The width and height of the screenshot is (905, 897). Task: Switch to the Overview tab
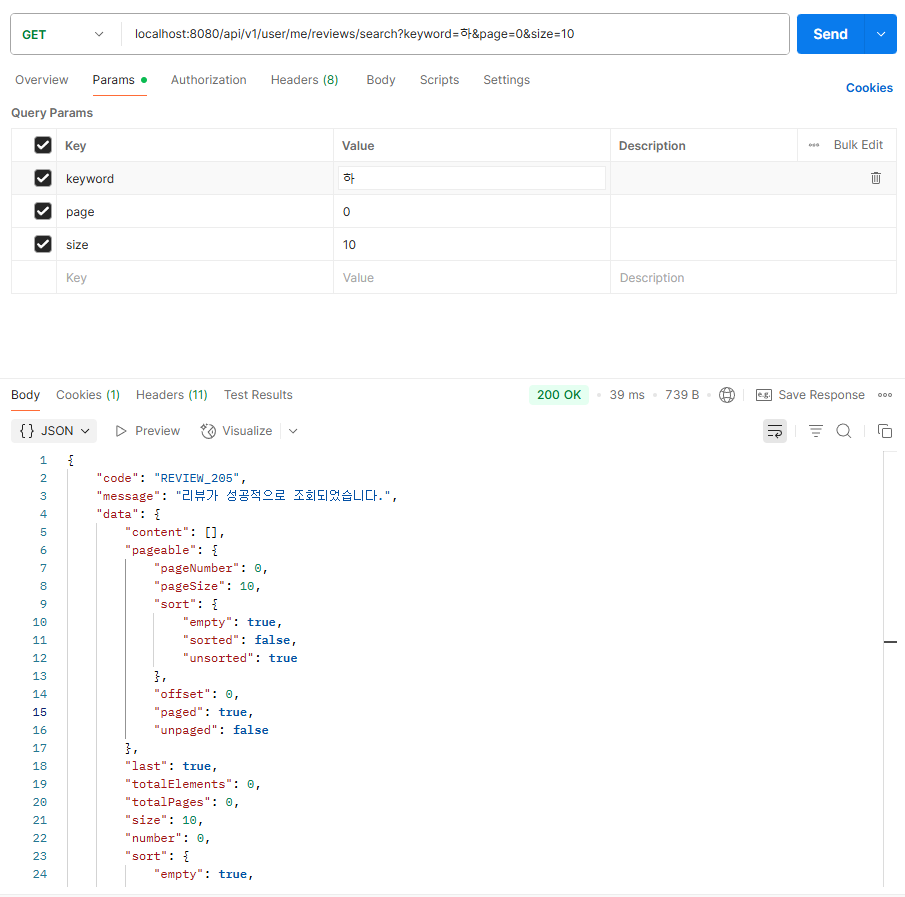coord(42,80)
